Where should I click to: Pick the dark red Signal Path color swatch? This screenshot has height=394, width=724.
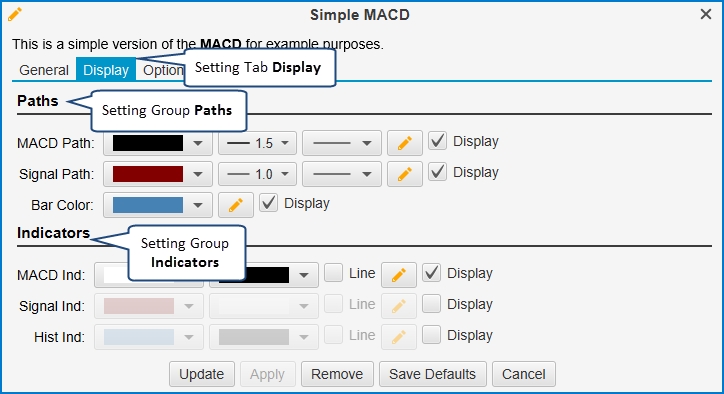148,174
